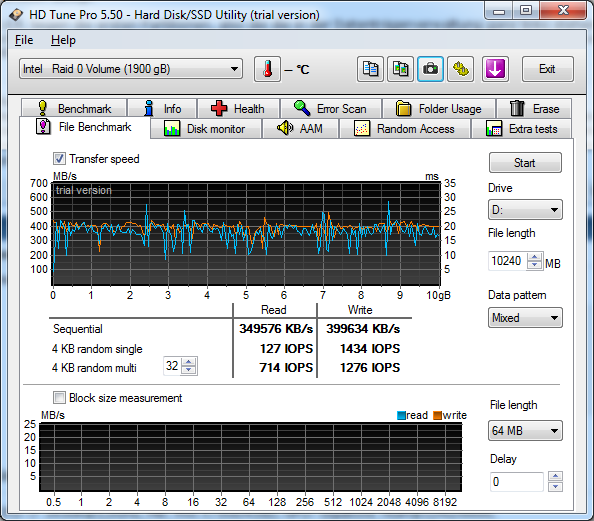Open the Random Access tab

coord(405,129)
